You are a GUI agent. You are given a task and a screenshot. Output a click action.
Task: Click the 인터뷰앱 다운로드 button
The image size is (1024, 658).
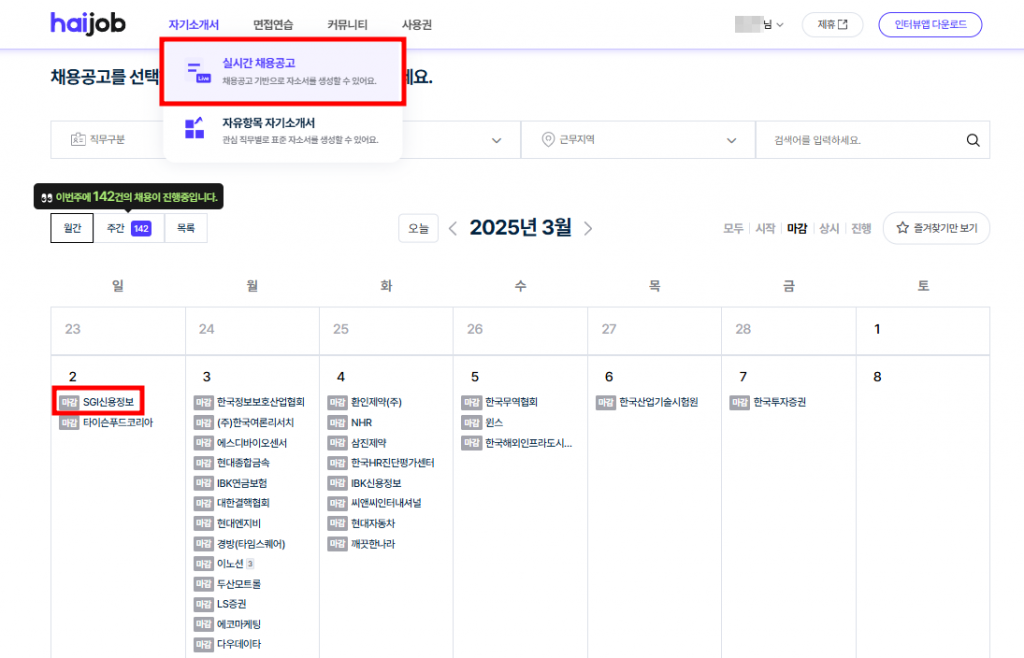(x=929, y=25)
